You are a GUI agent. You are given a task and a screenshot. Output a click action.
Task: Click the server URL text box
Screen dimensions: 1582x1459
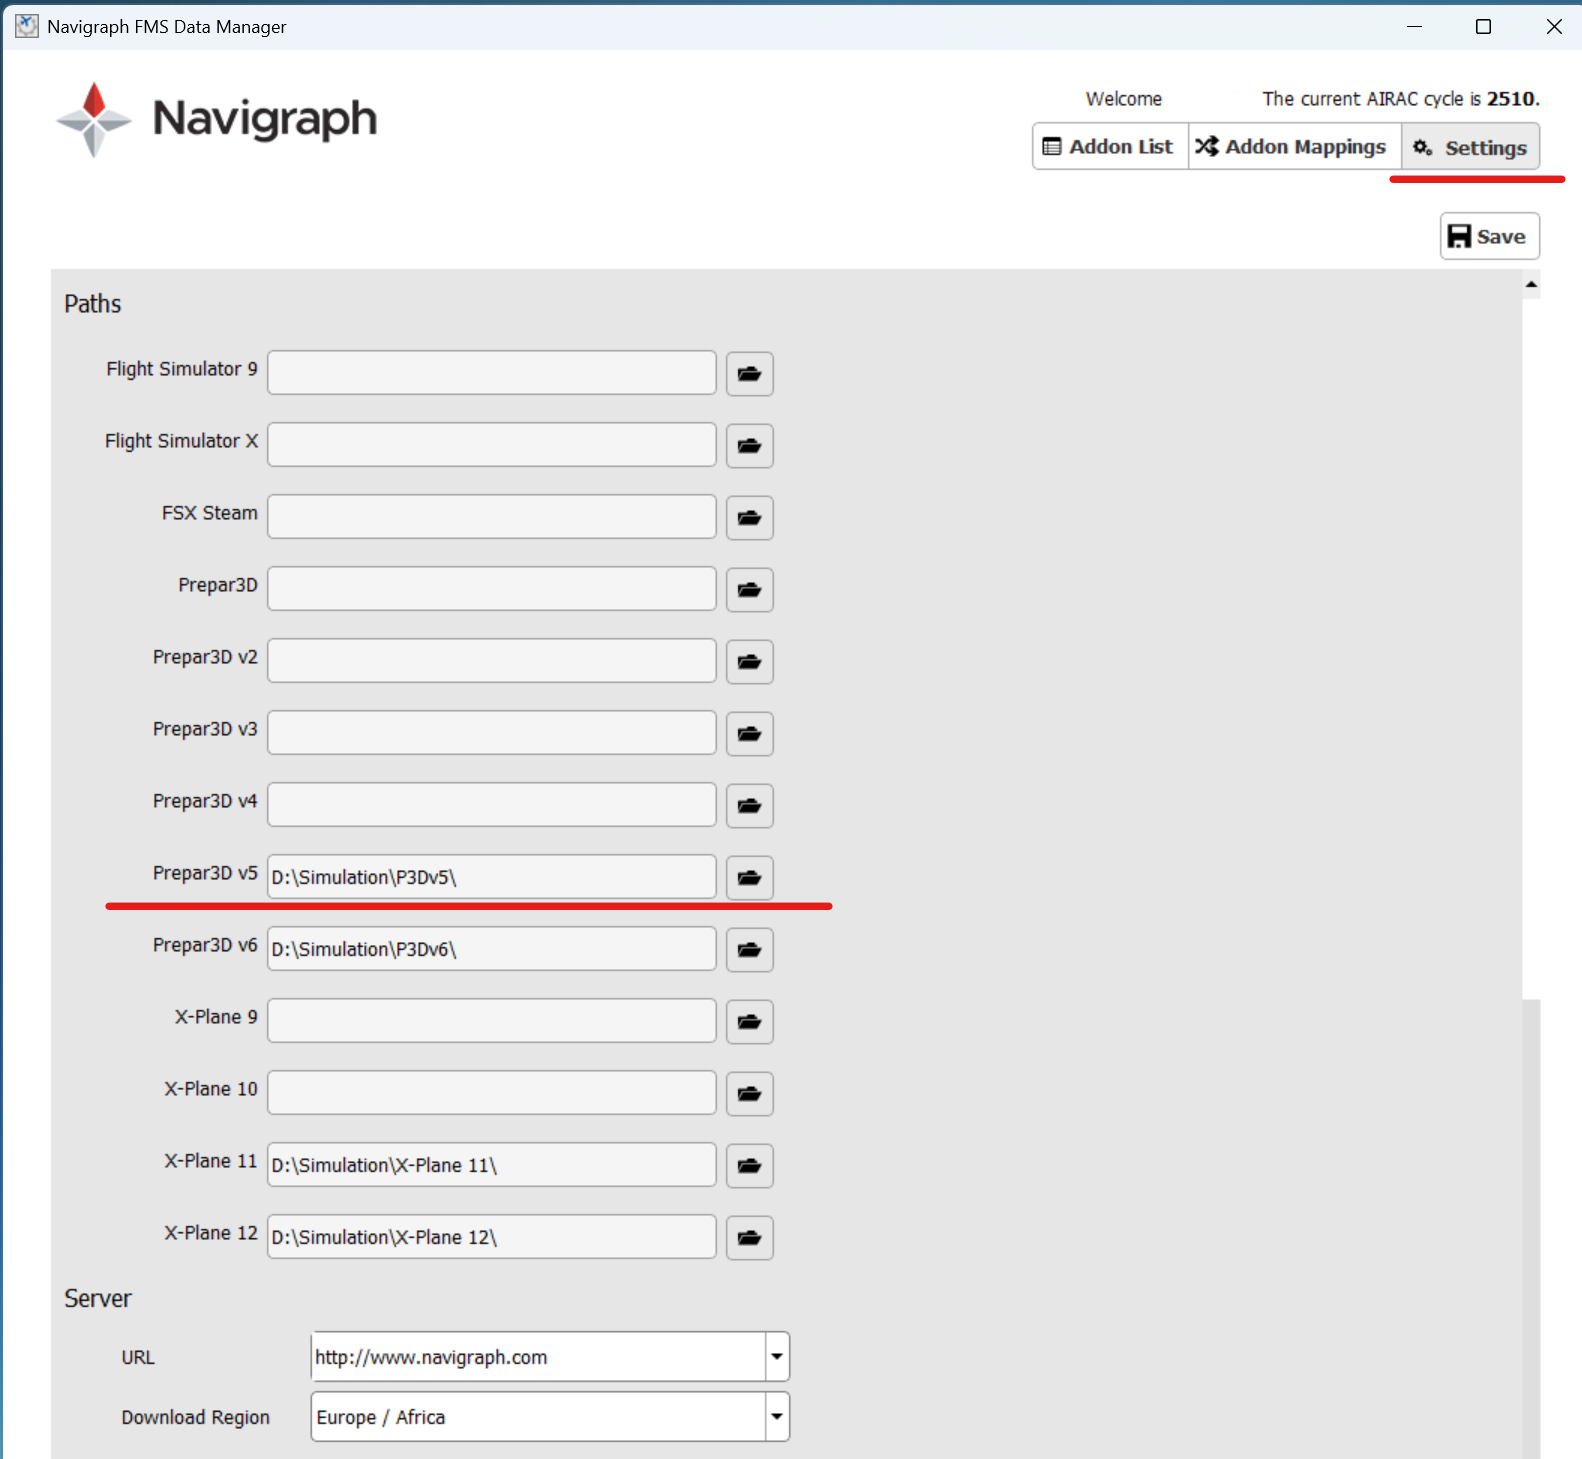tap(539, 1357)
